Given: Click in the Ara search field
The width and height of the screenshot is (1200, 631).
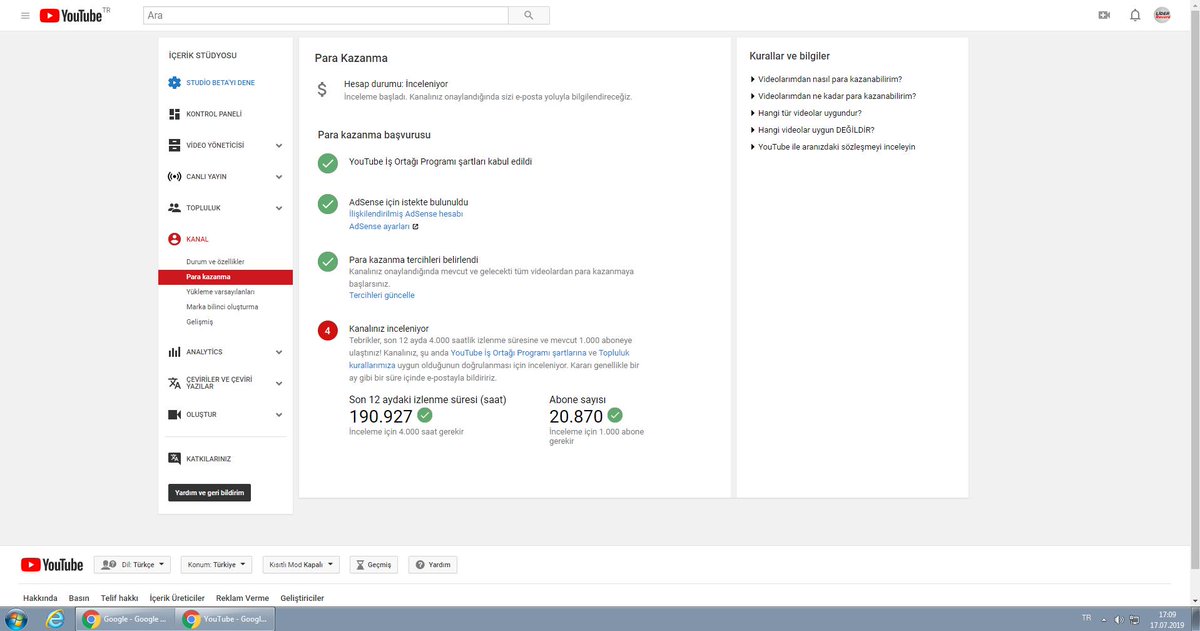Looking at the screenshot, I should [325, 15].
